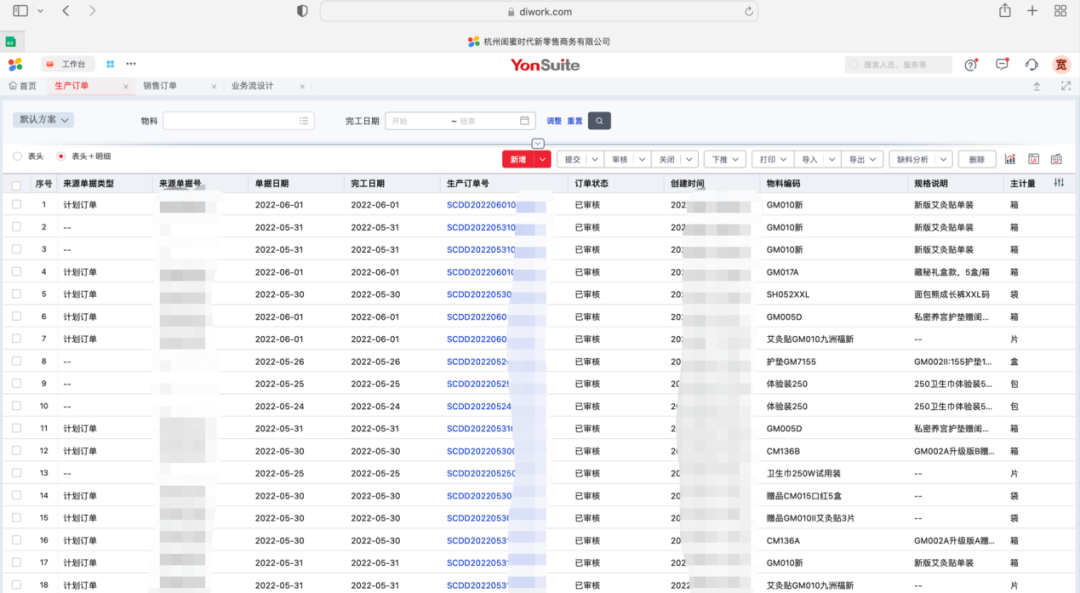Image resolution: width=1080 pixels, height=593 pixels.
Task: Expand the 新增 dropdown arrow
Action: pos(543,159)
